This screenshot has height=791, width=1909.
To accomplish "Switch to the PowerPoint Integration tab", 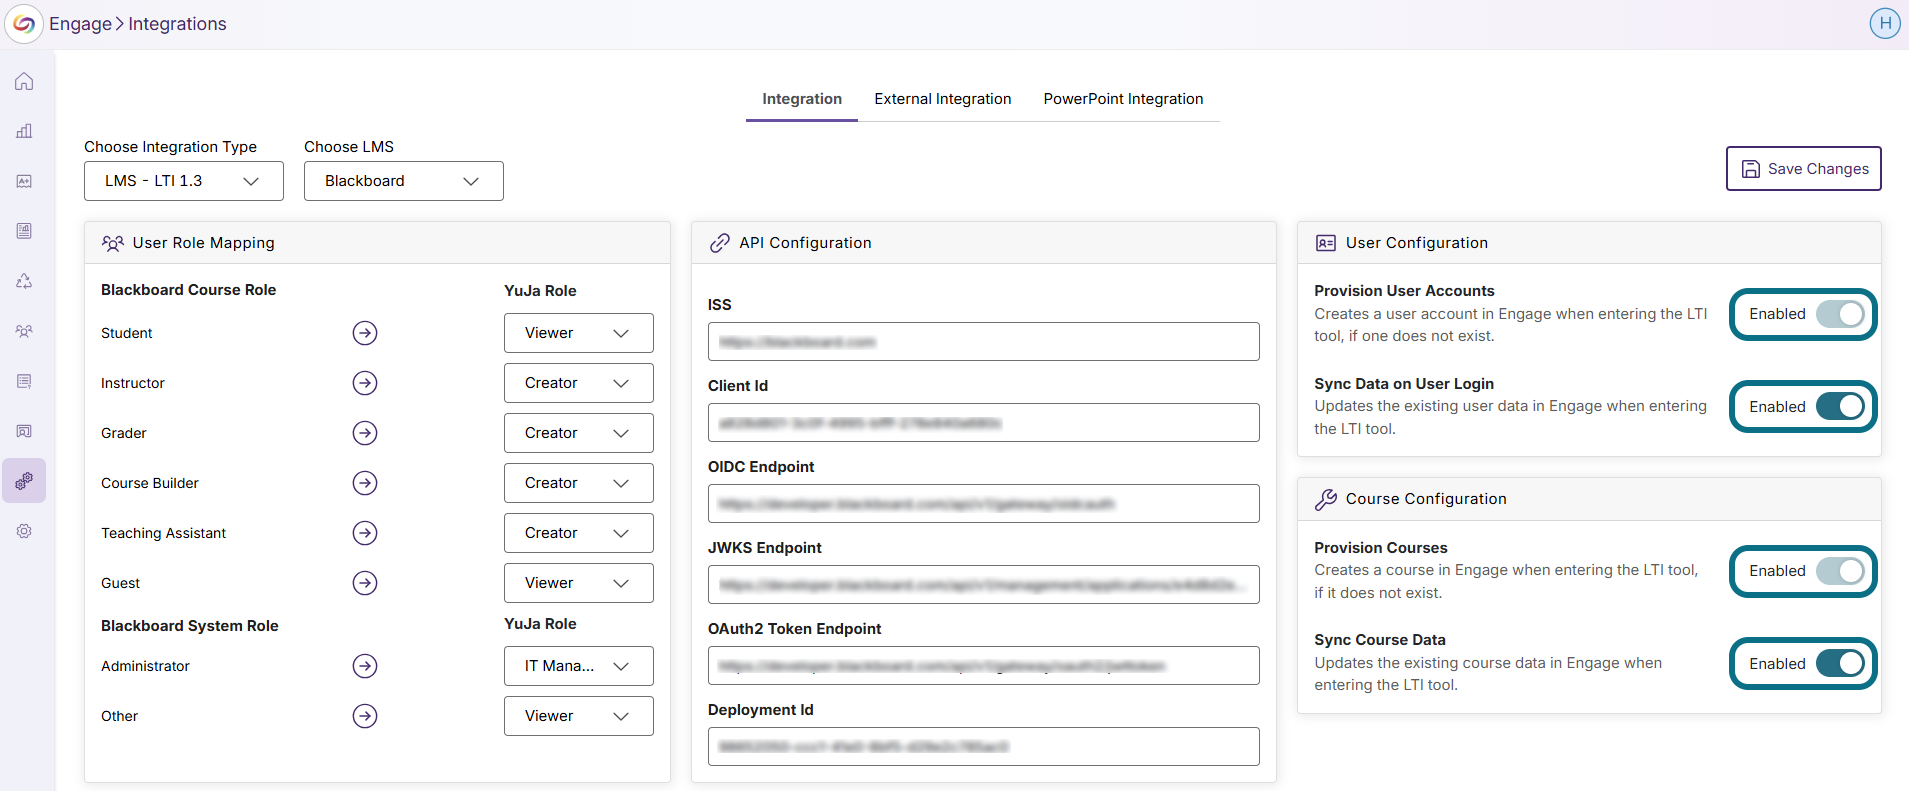I will pyautogui.click(x=1124, y=99).
